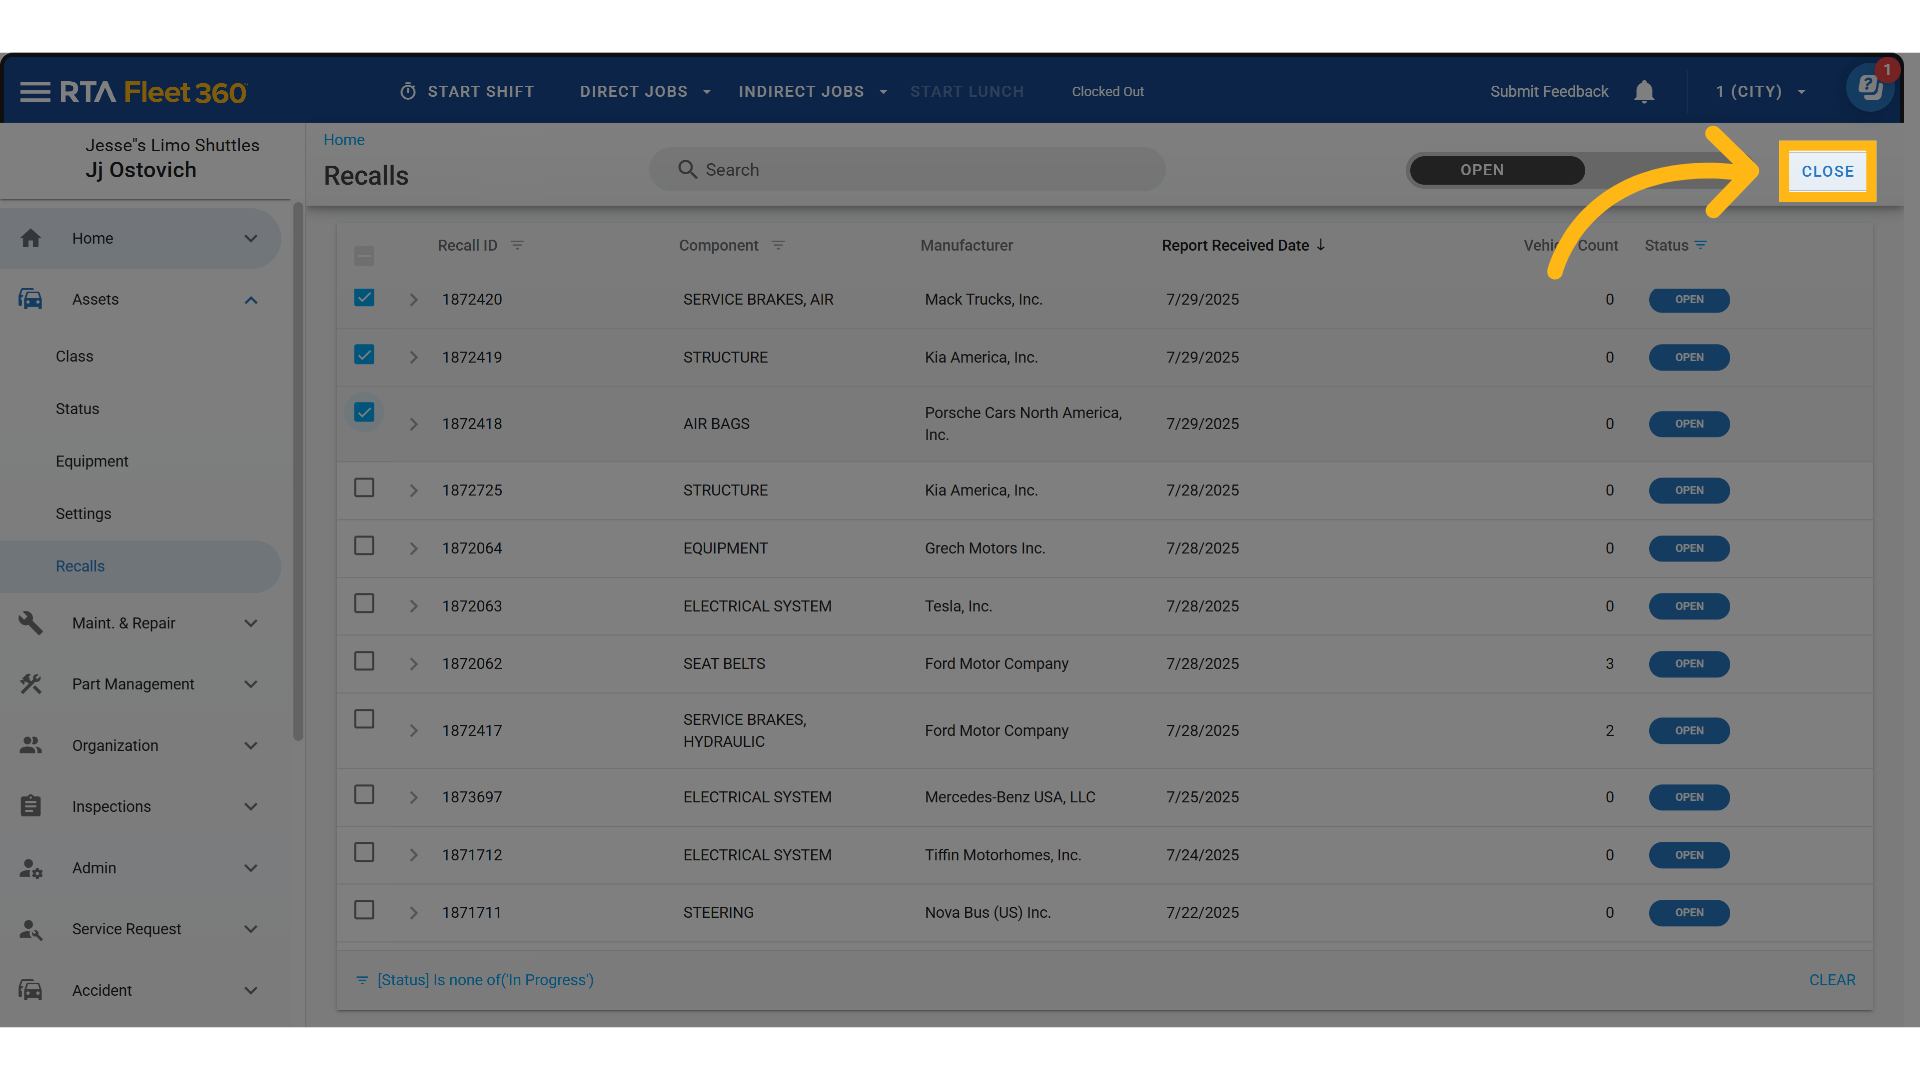Click the Home breadcrumb link
This screenshot has width=1920, height=1080.
click(x=344, y=140)
